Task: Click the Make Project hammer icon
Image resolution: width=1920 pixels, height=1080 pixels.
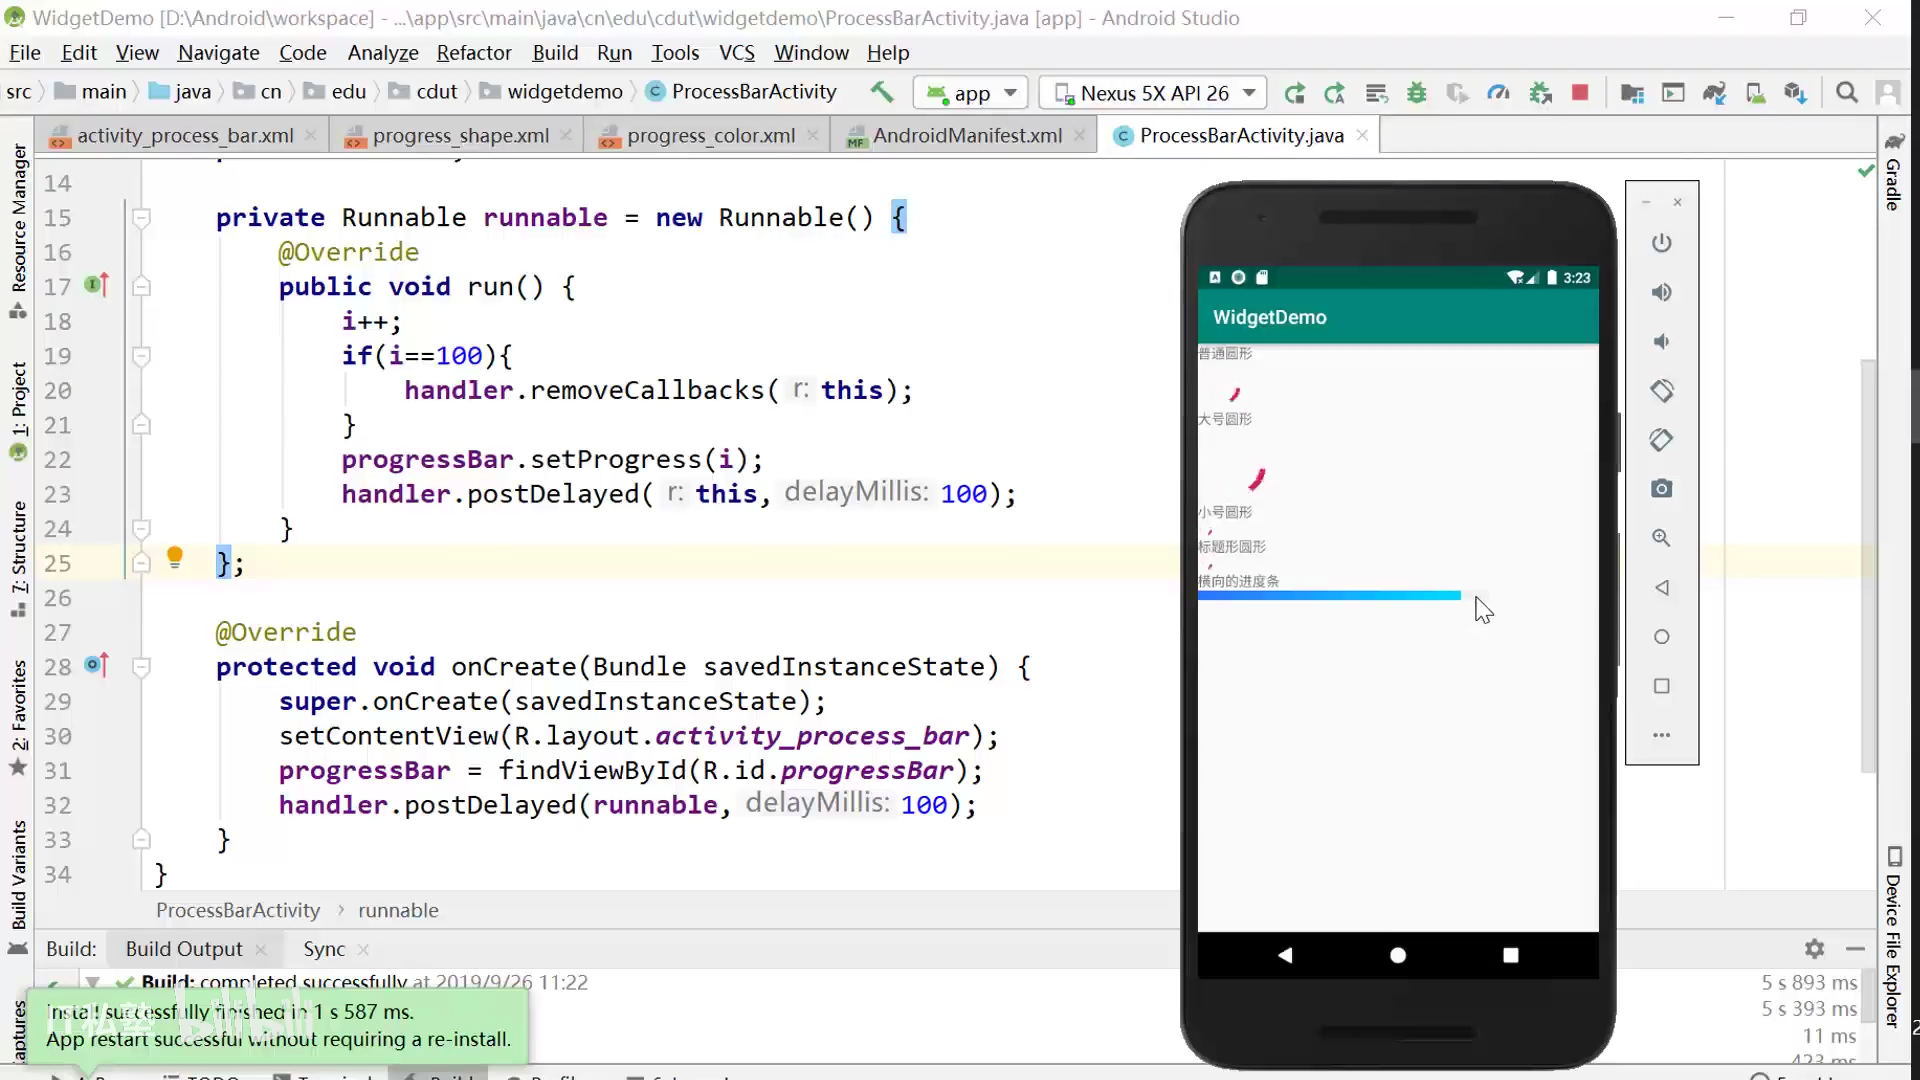Action: [881, 92]
